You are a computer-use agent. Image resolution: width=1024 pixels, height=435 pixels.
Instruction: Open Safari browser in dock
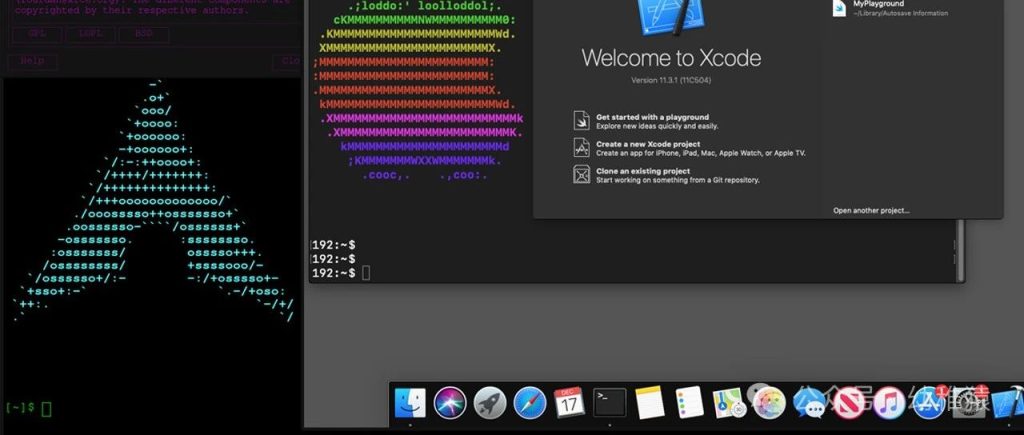[530, 403]
